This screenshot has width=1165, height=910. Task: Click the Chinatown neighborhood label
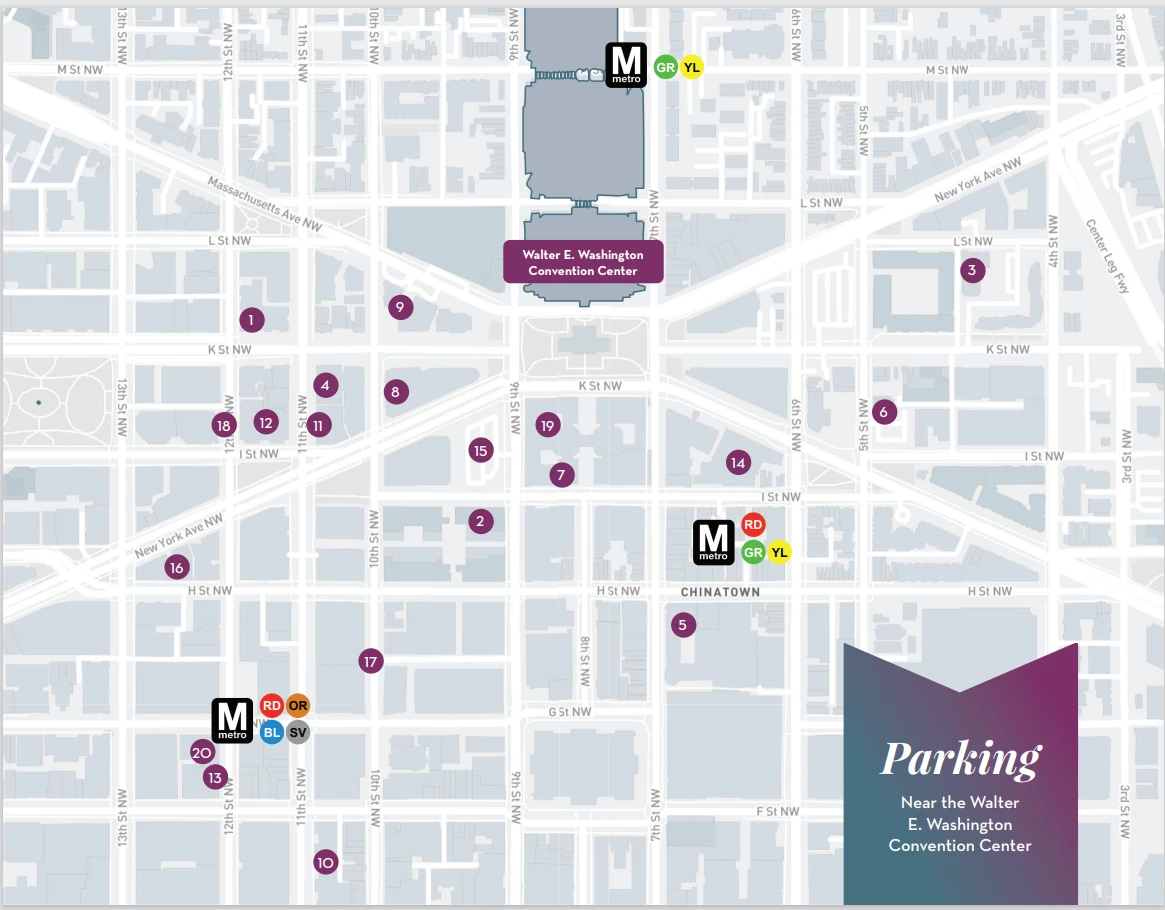click(x=720, y=592)
